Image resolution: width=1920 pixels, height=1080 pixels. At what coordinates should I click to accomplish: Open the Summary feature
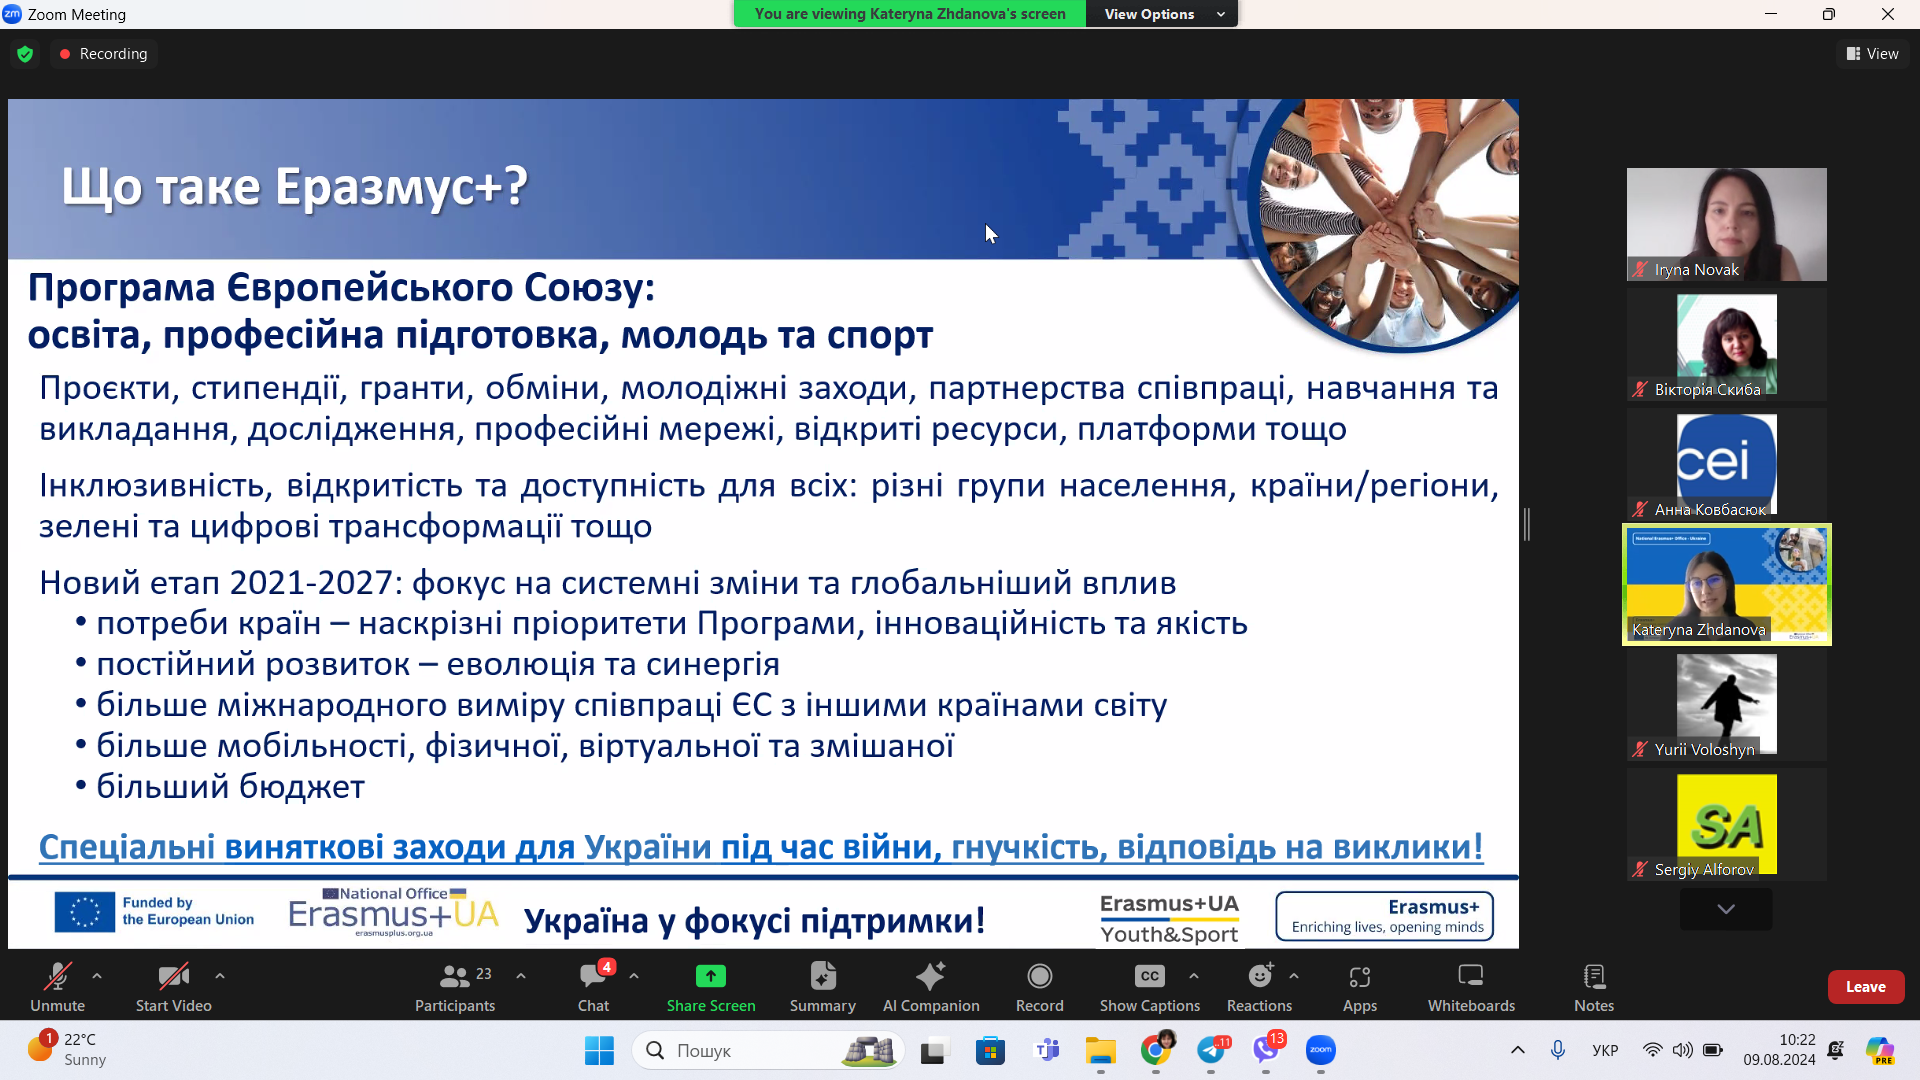(822, 986)
